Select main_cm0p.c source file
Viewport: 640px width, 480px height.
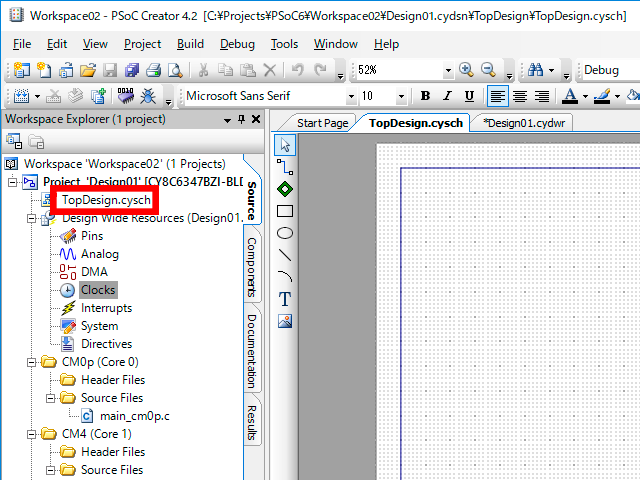[135, 416]
